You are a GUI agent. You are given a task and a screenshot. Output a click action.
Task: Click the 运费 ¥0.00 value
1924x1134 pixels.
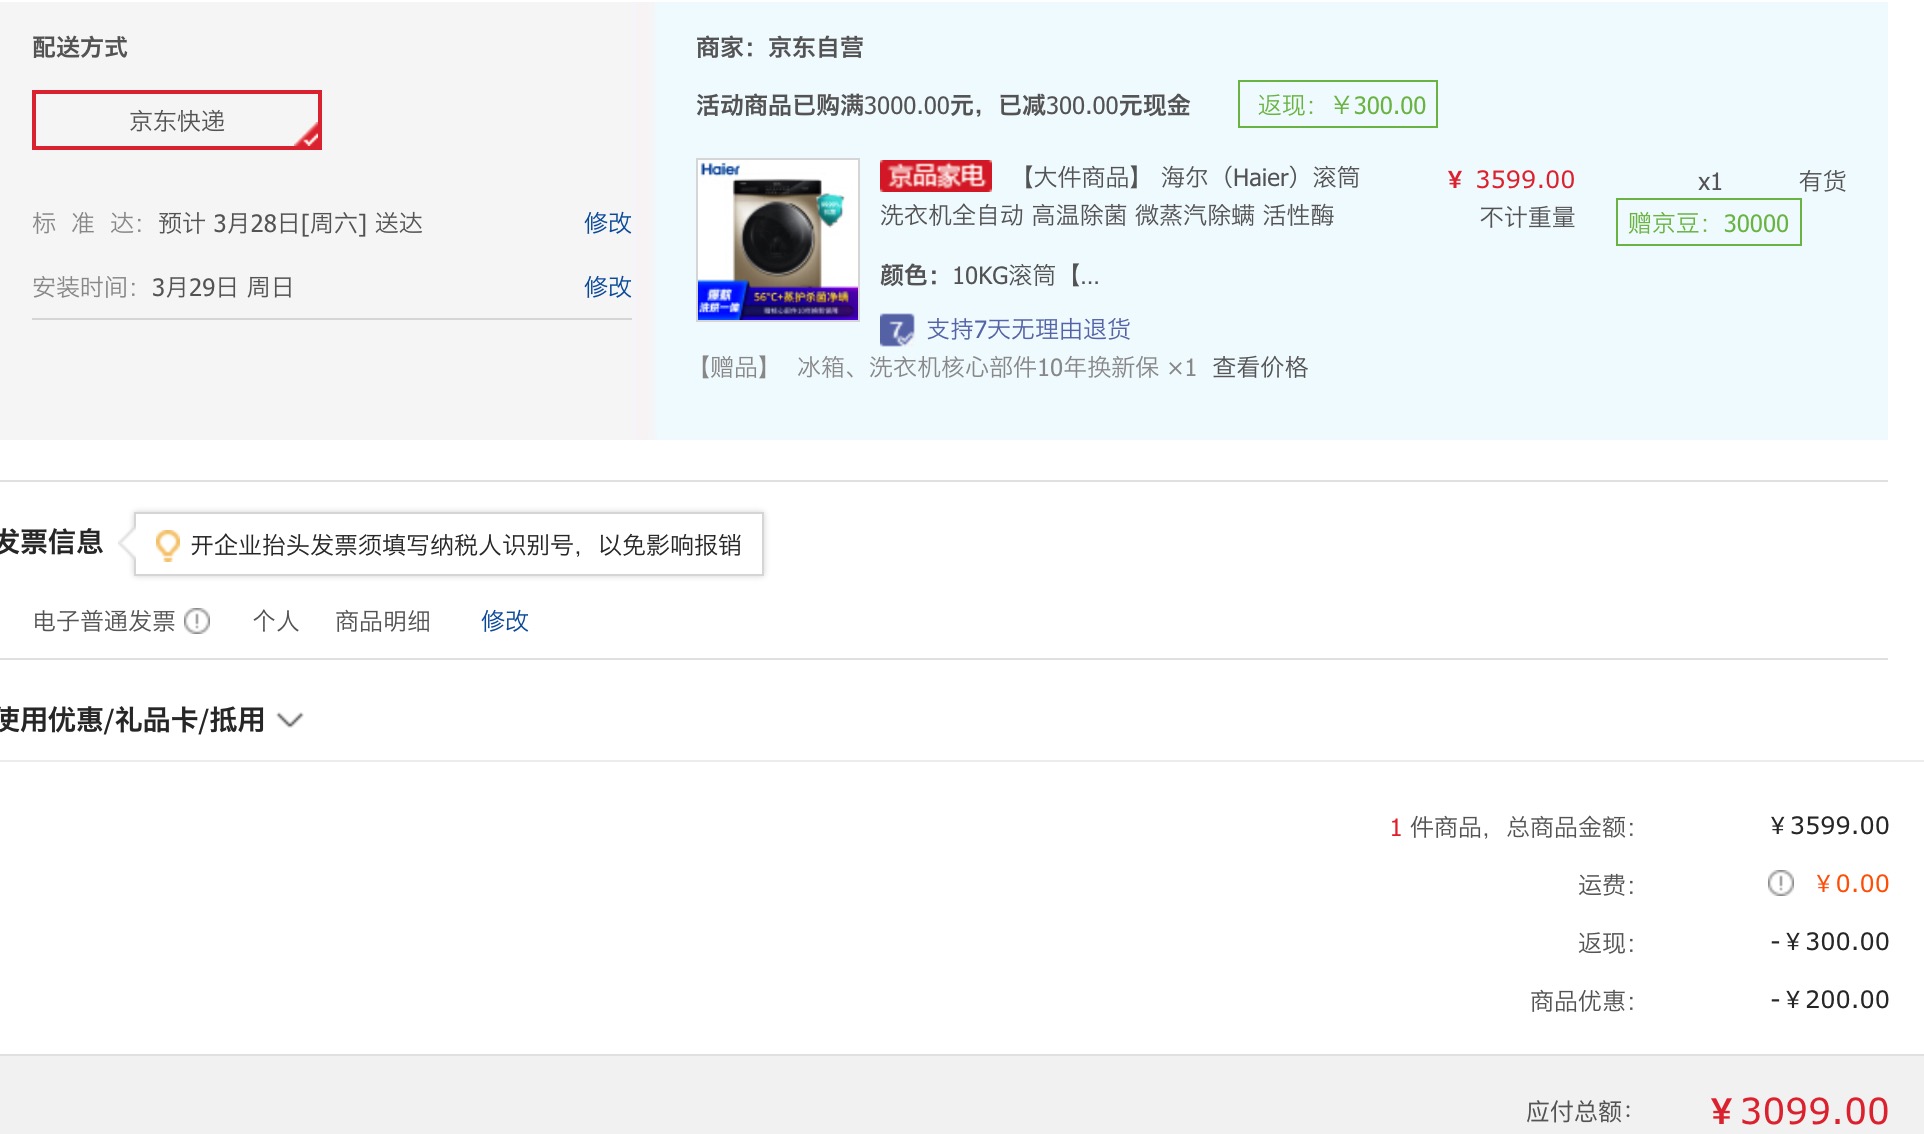pos(1852,884)
